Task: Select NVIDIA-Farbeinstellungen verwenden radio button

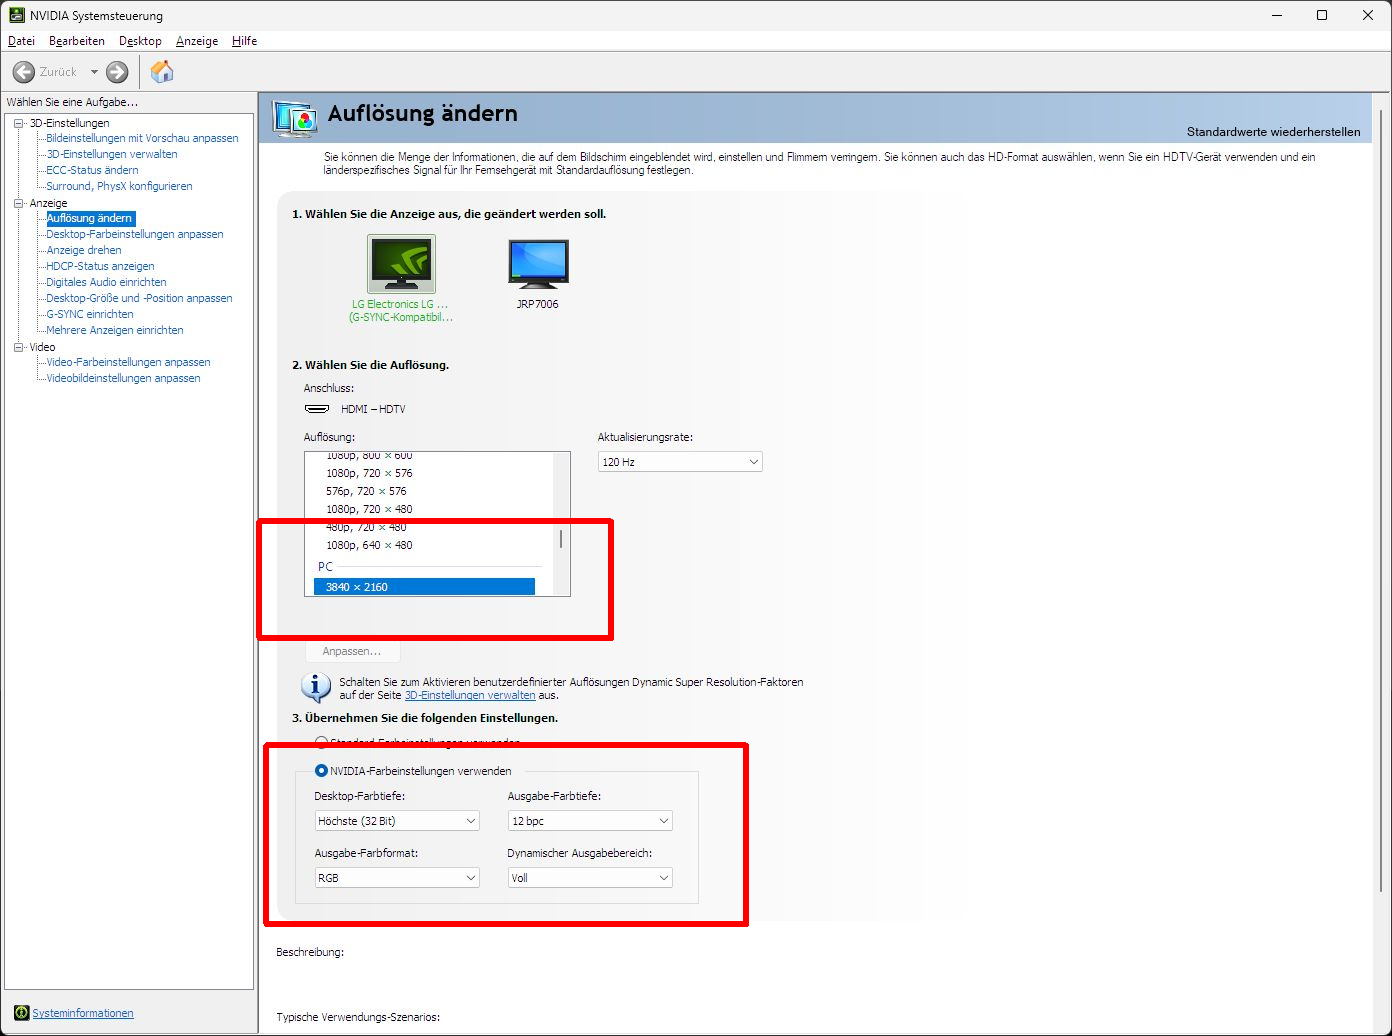Action: [321, 771]
